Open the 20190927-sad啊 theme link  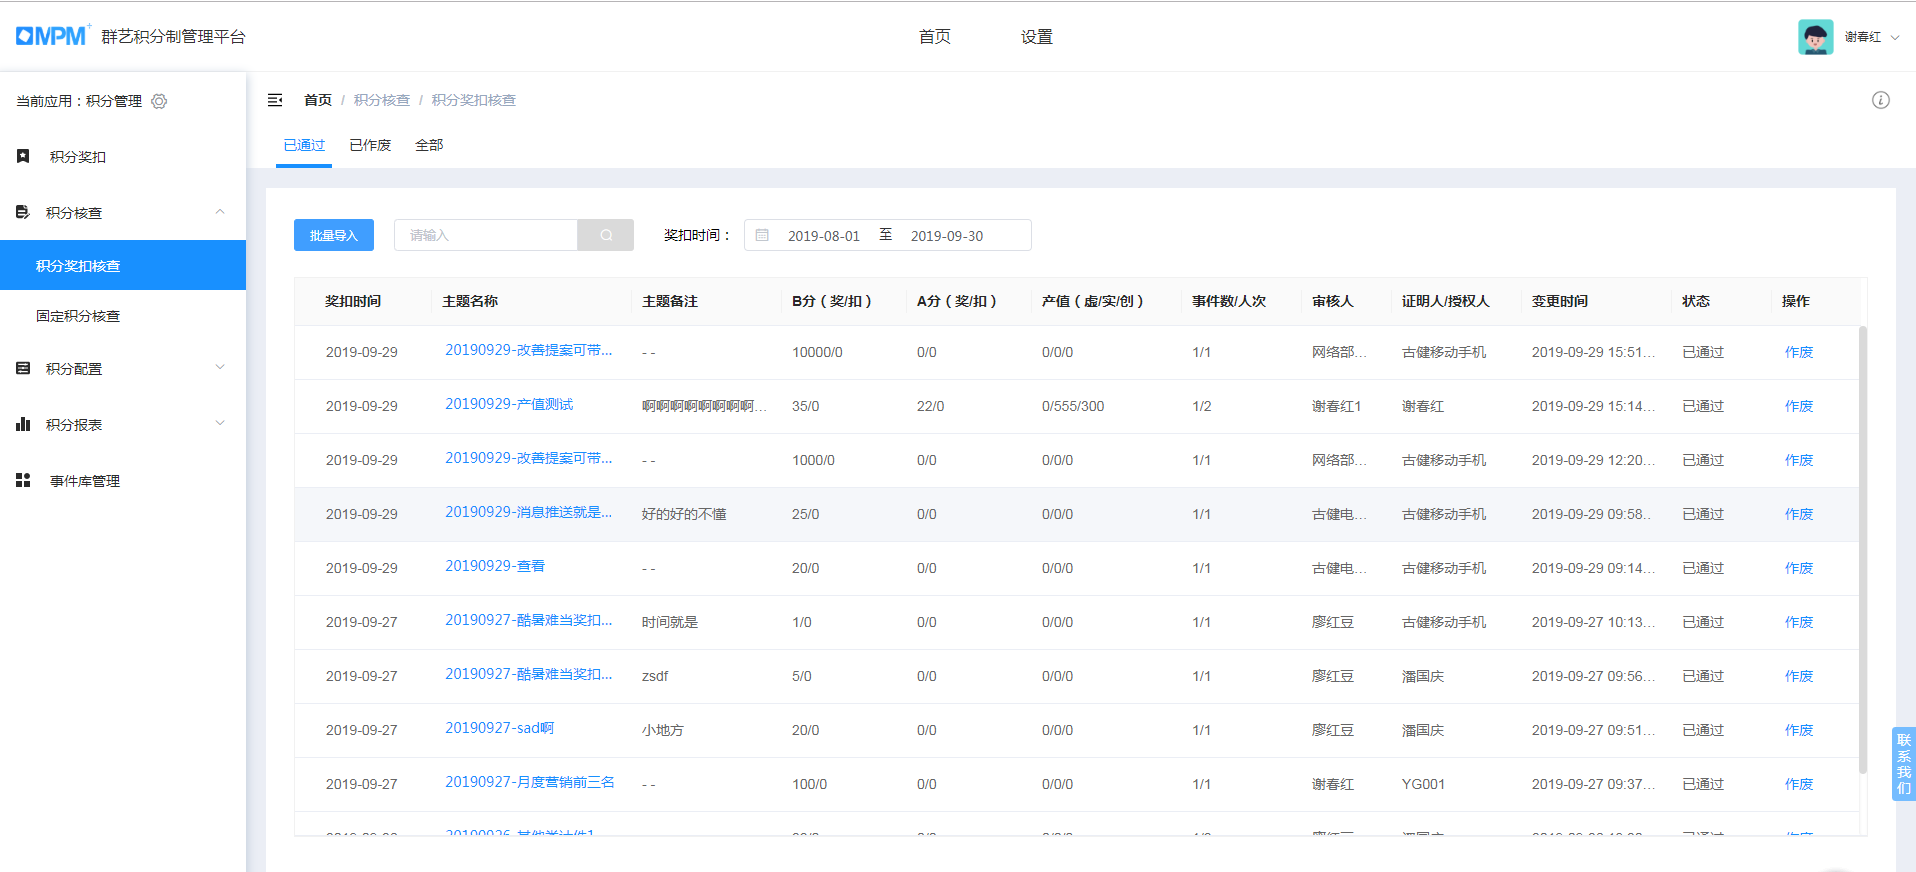coord(500,728)
